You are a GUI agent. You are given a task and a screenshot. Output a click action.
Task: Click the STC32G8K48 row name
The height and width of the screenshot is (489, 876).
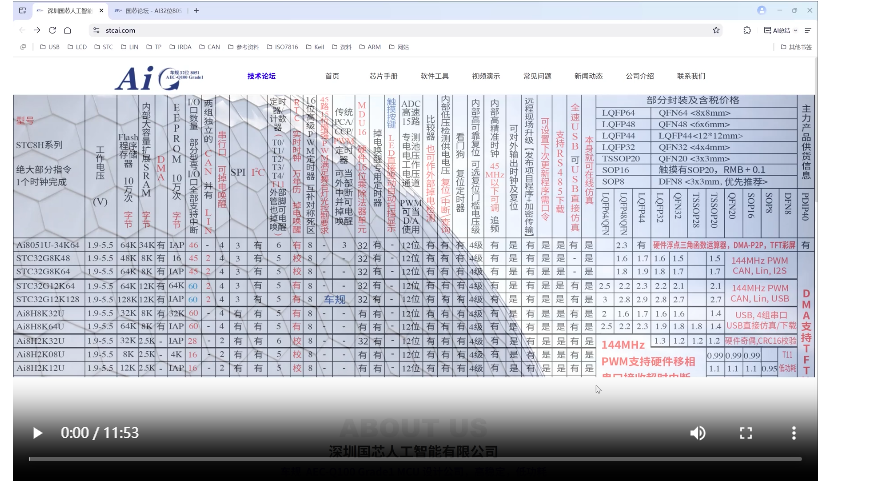pos(43,258)
